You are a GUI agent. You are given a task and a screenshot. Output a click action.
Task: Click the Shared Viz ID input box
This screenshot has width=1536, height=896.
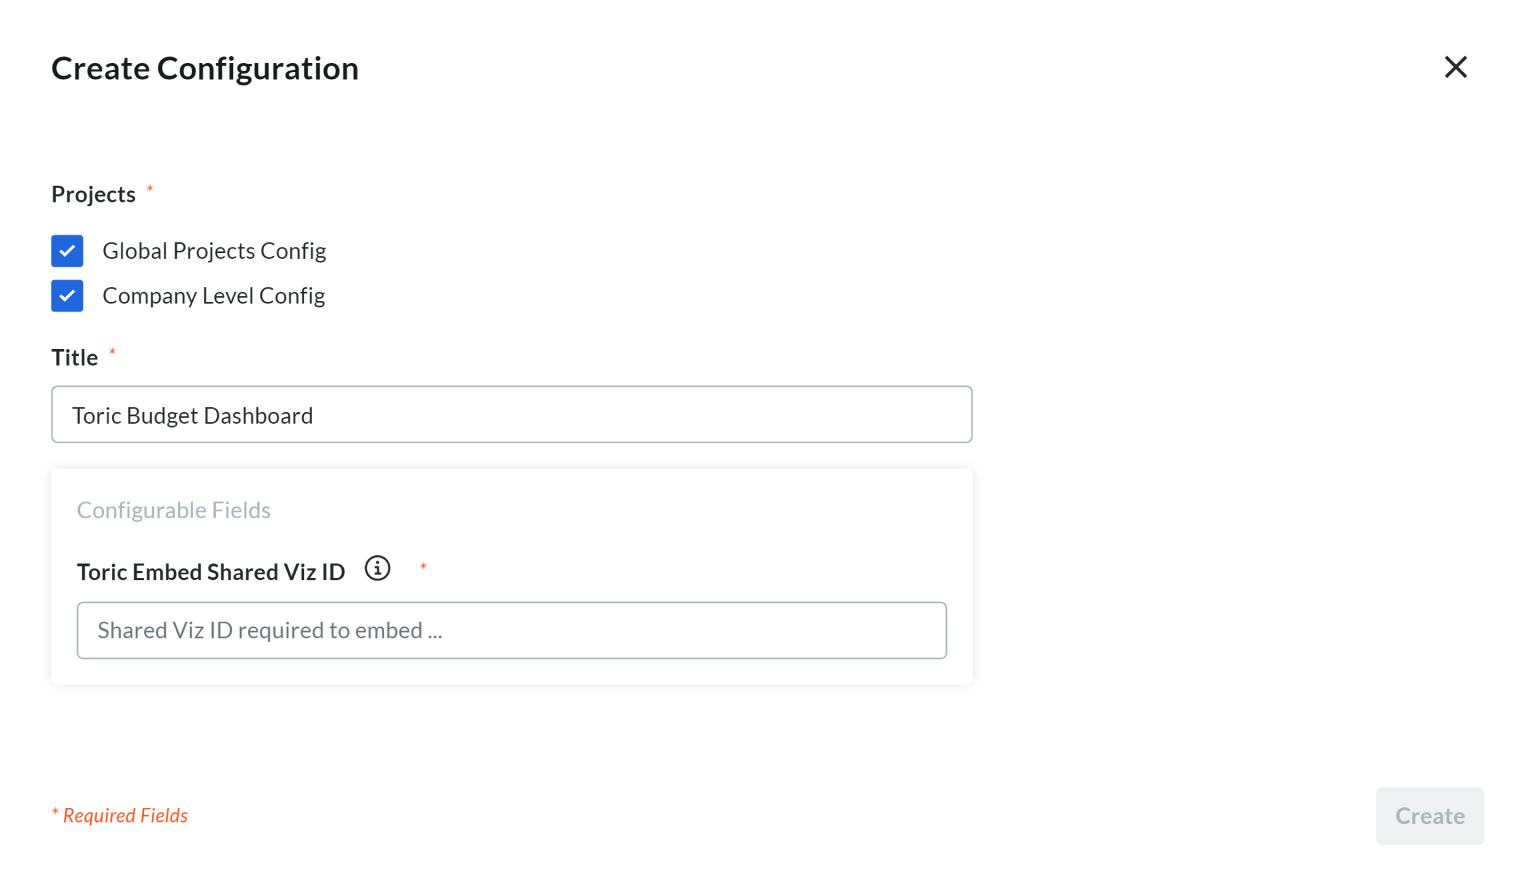[x=512, y=630]
